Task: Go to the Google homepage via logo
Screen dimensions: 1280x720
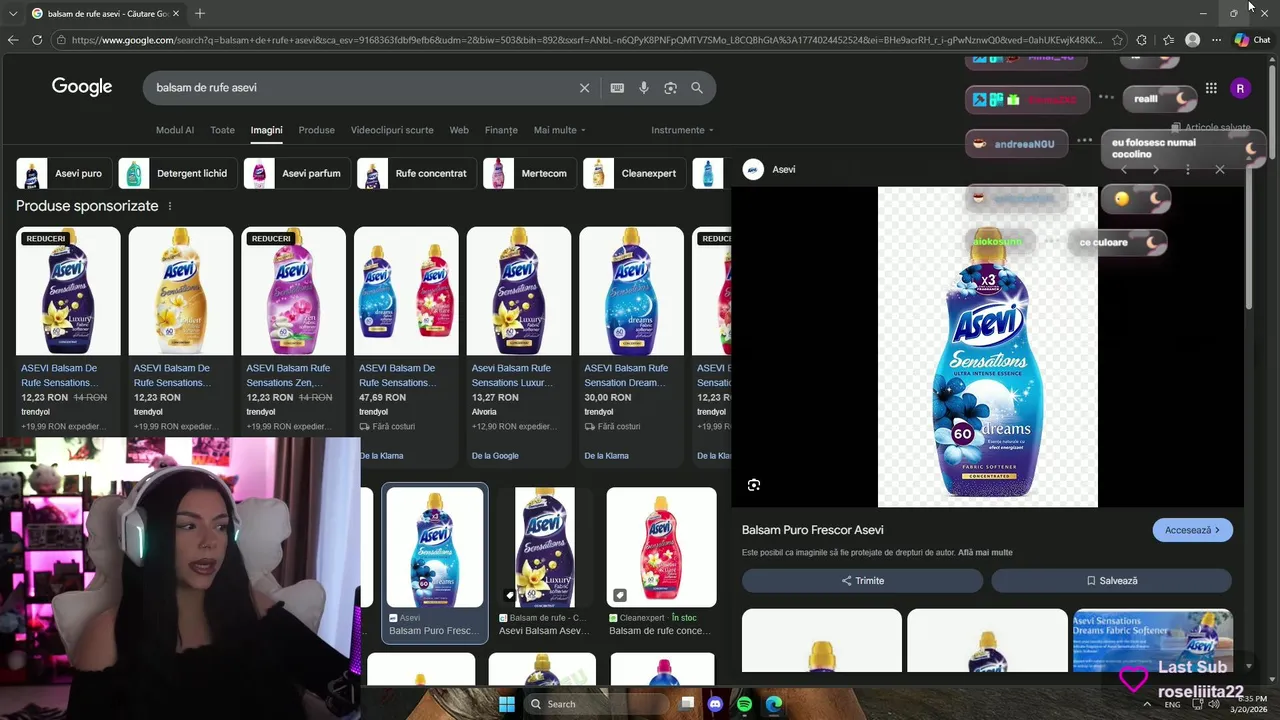Action: point(82,87)
